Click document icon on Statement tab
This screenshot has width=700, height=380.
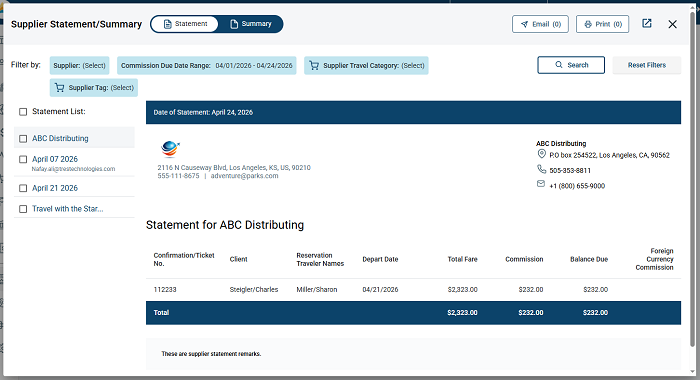pyautogui.click(x=167, y=24)
